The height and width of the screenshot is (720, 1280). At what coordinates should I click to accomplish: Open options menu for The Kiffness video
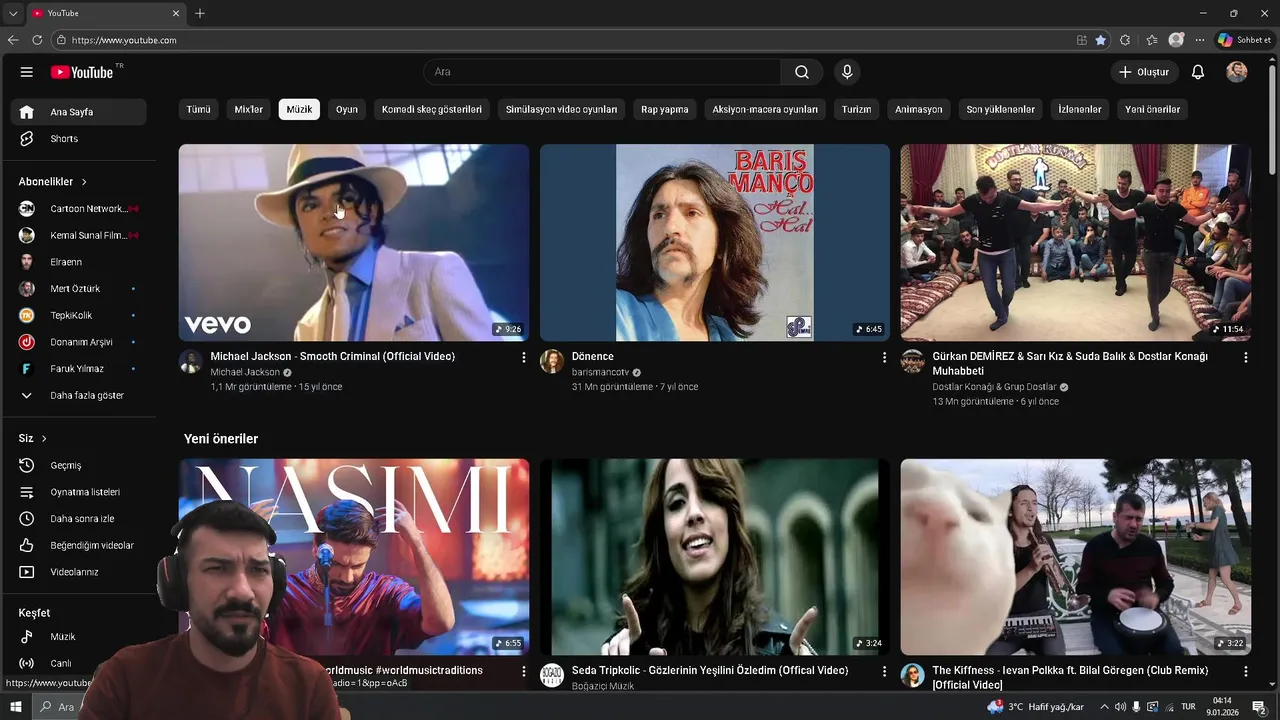pos(1245,671)
